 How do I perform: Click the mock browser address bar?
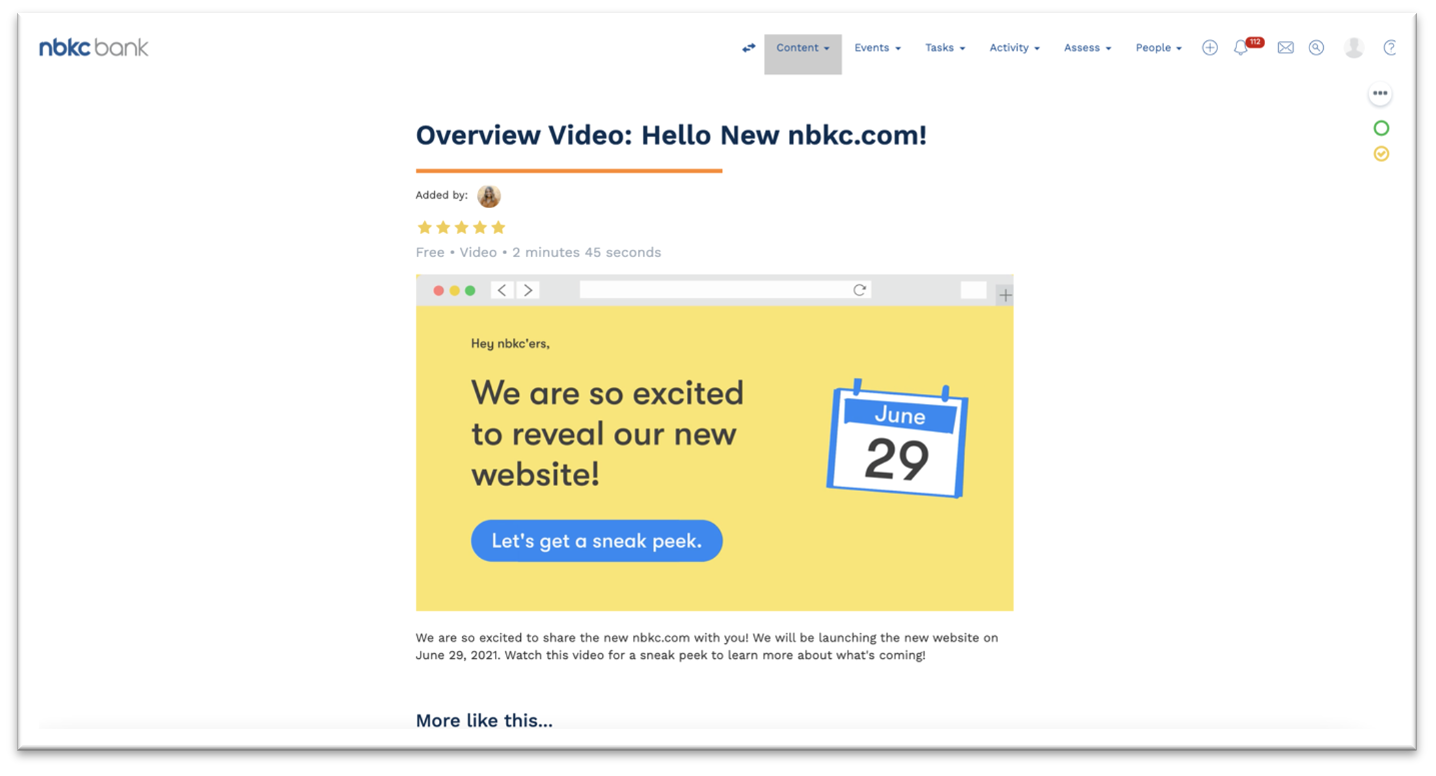[x=725, y=290]
